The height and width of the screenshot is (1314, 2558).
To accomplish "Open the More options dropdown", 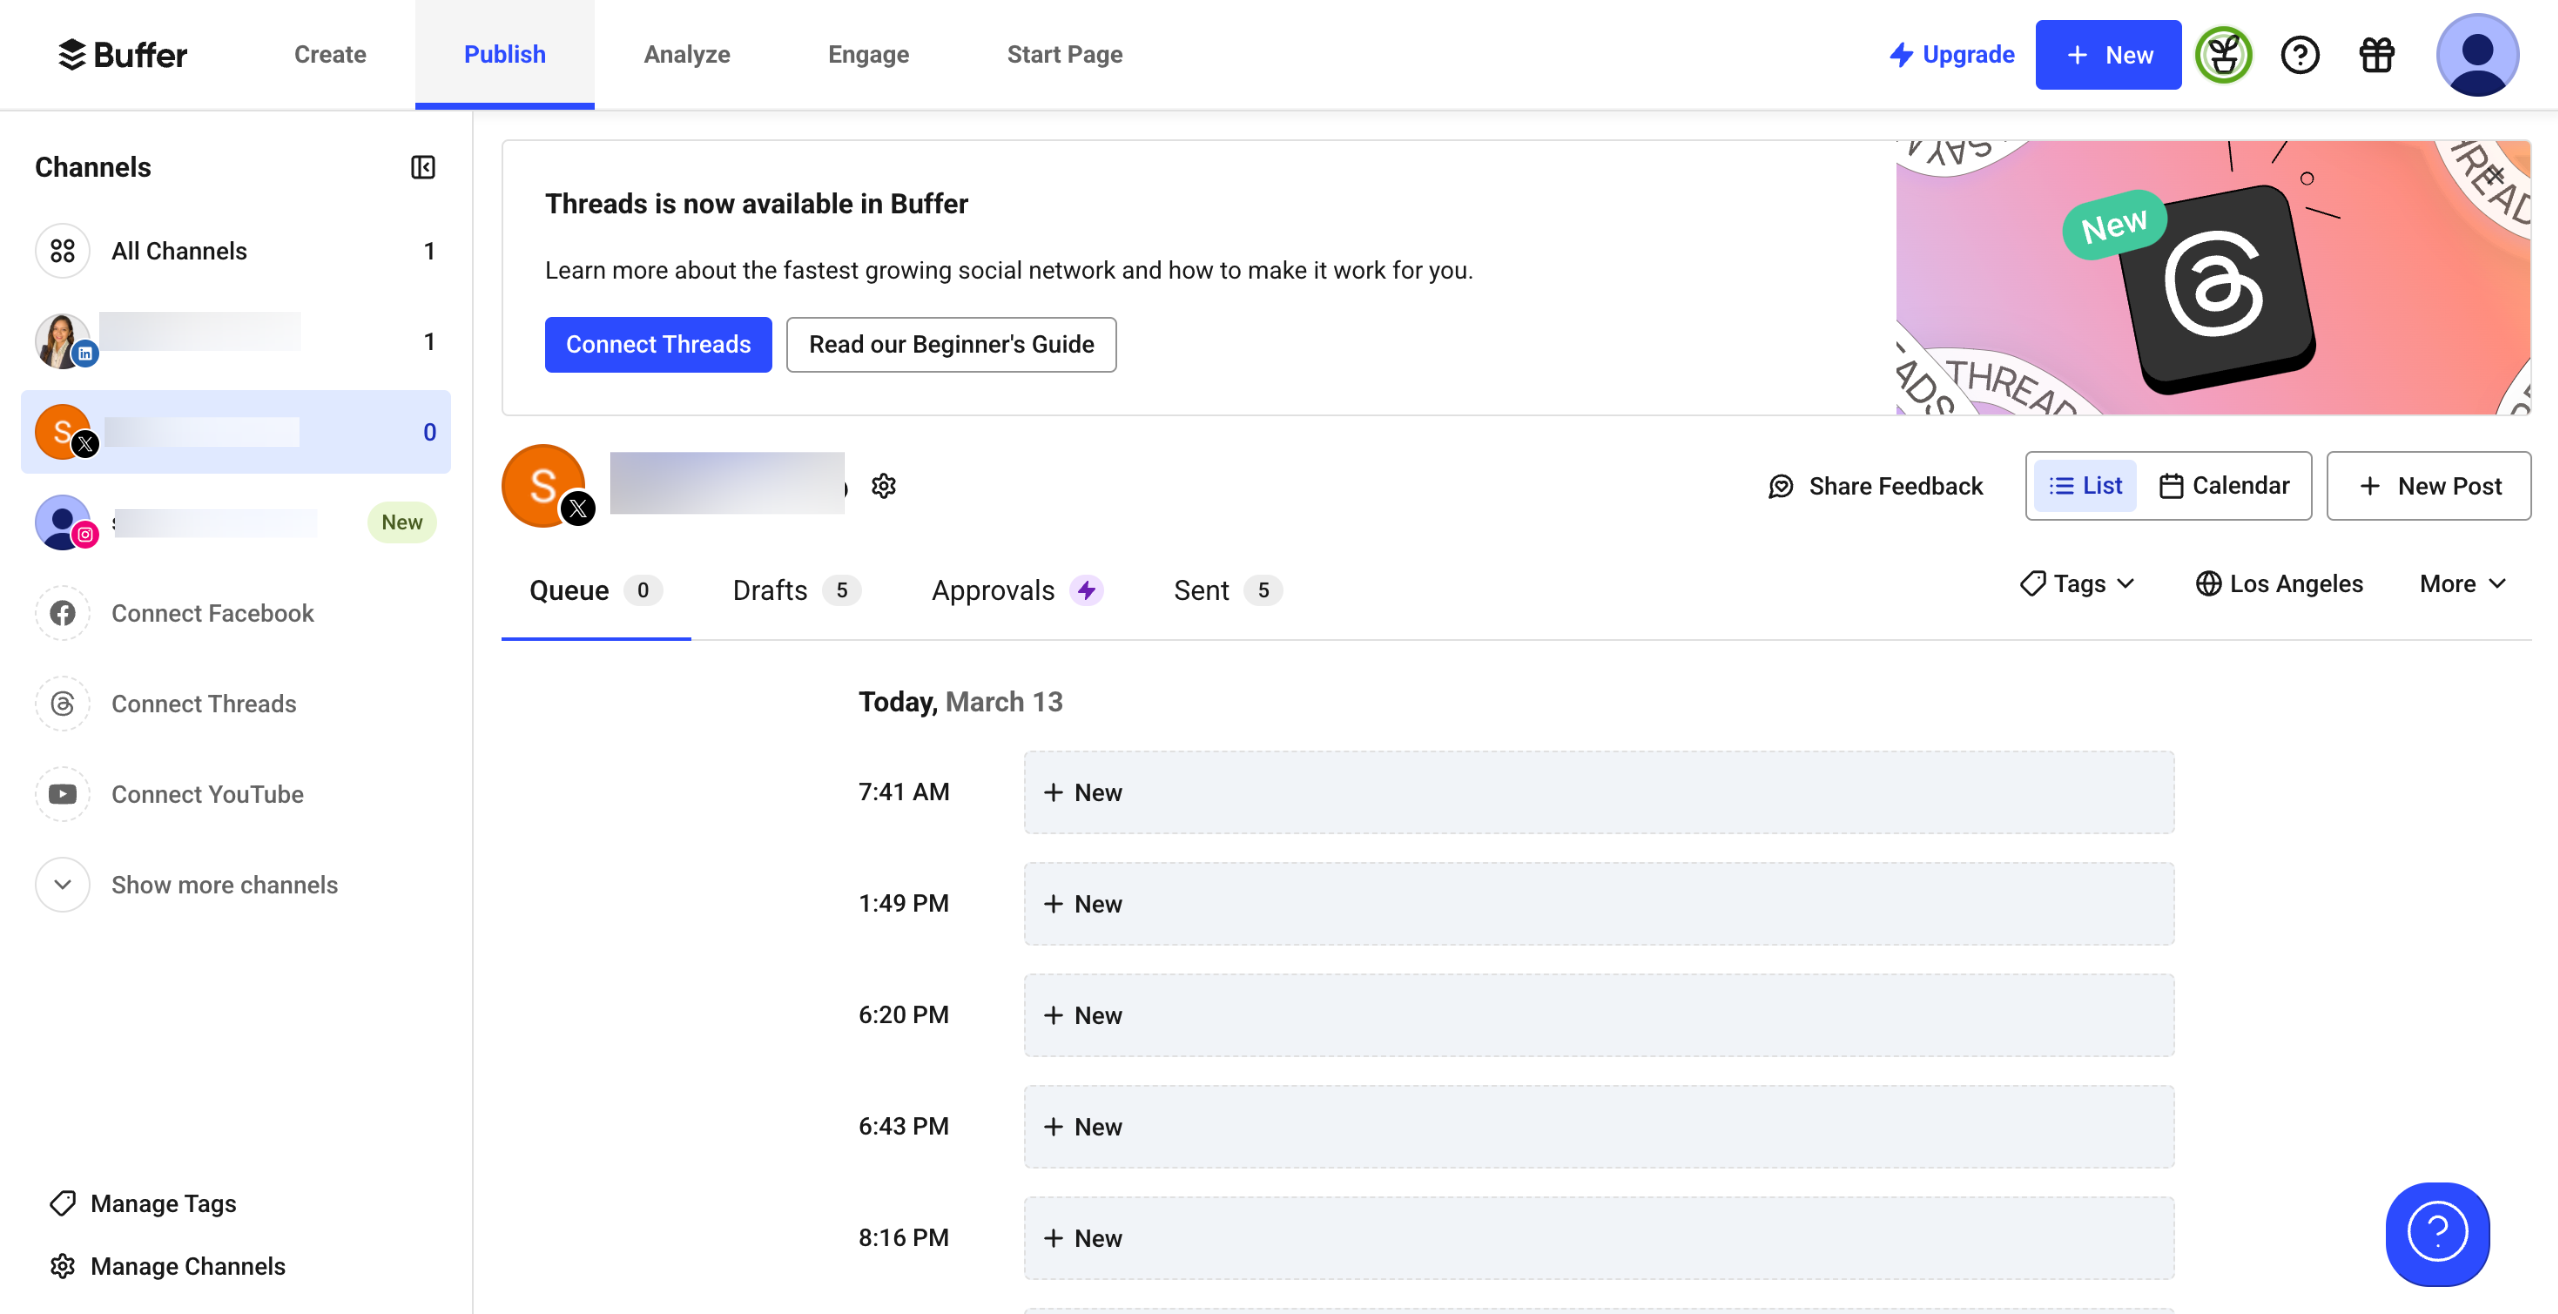I will click(2462, 584).
